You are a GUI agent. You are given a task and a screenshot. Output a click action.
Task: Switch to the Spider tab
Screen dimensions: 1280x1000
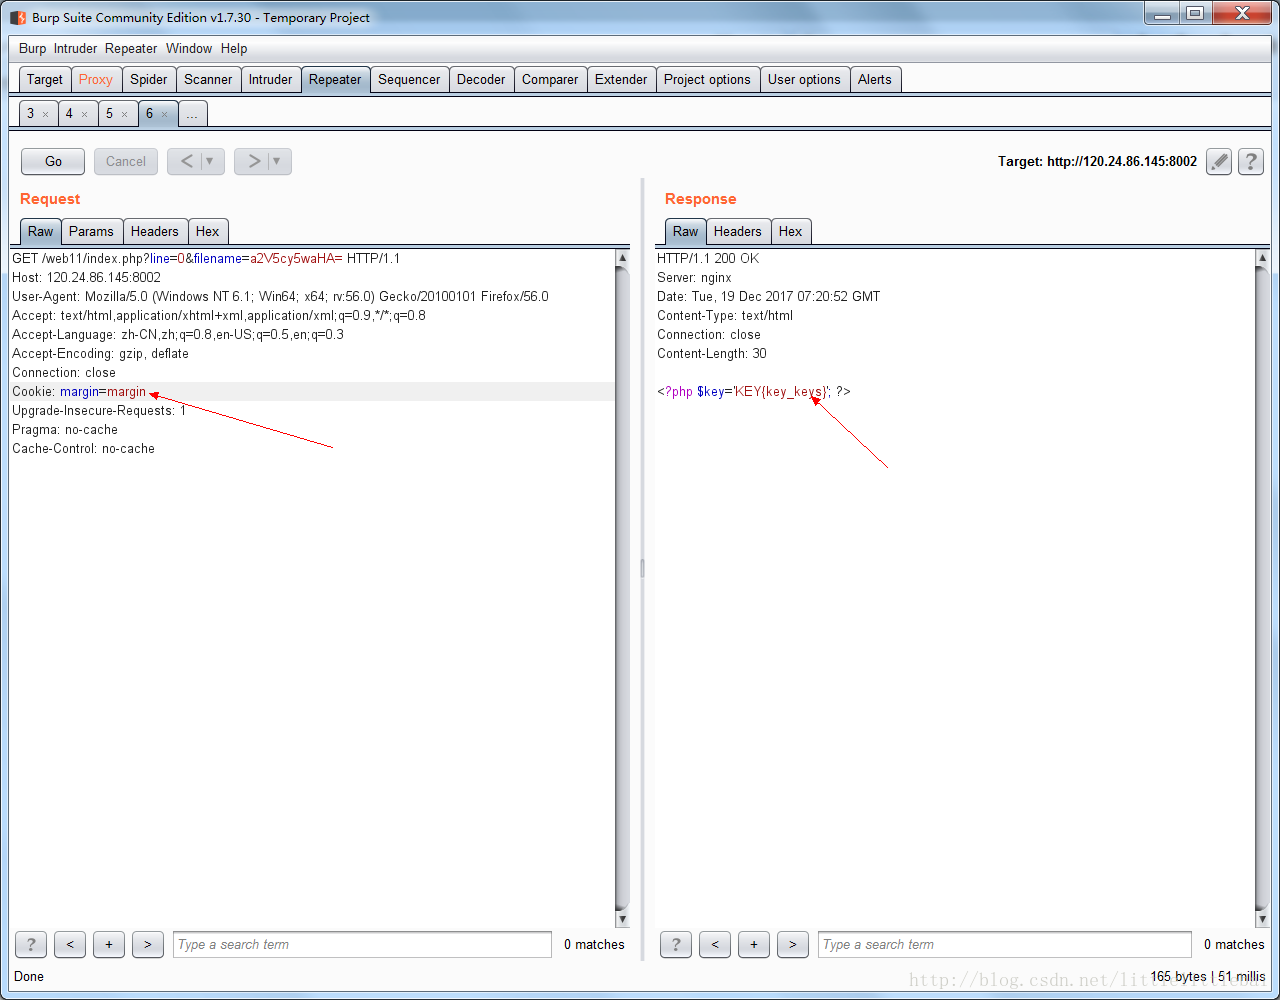(x=149, y=80)
